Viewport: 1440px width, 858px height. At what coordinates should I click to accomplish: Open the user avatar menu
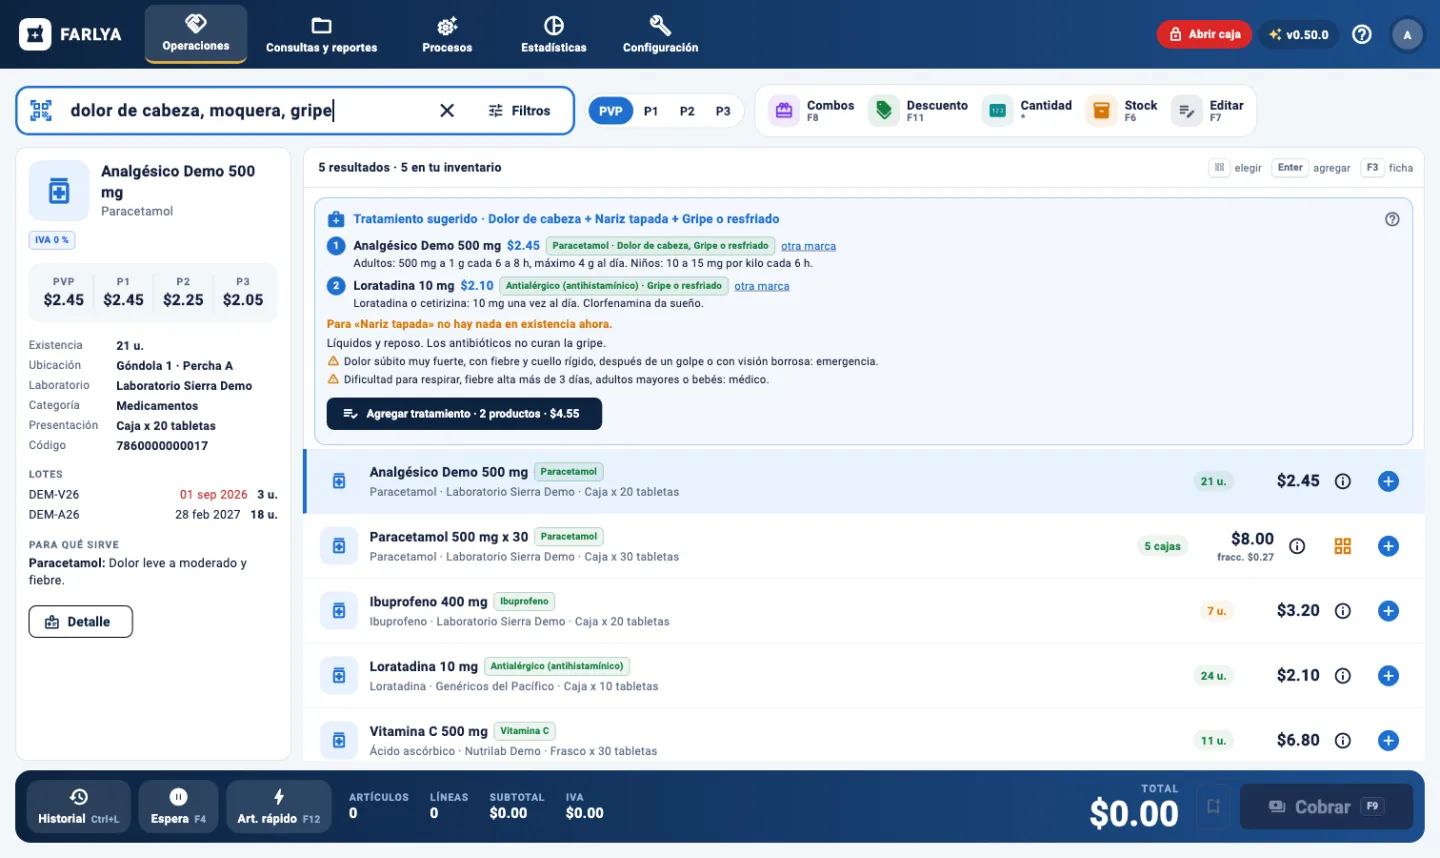pyautogui.click(x=1407, y=35)
